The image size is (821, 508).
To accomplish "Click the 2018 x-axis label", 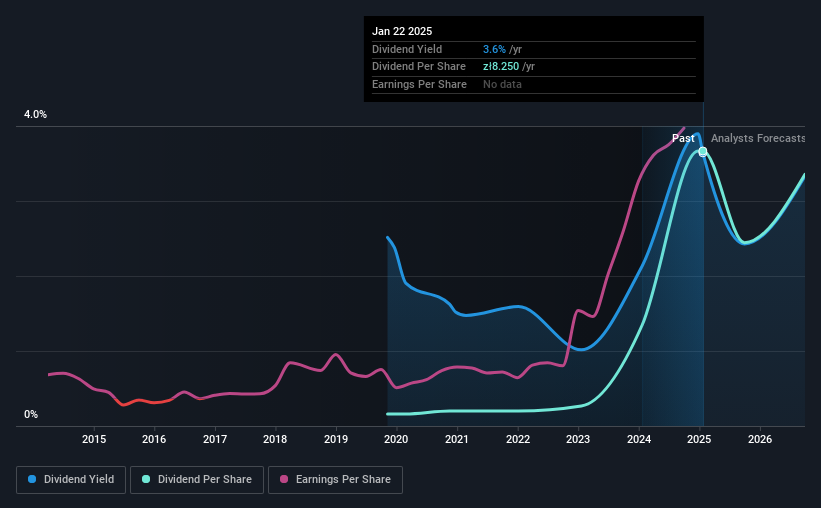I will [275, 439].
